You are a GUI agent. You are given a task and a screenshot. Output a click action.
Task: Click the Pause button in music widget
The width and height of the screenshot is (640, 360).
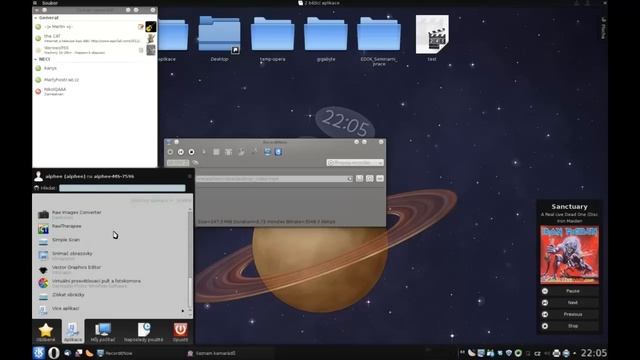pyautogui.click(x=569, y=291)
